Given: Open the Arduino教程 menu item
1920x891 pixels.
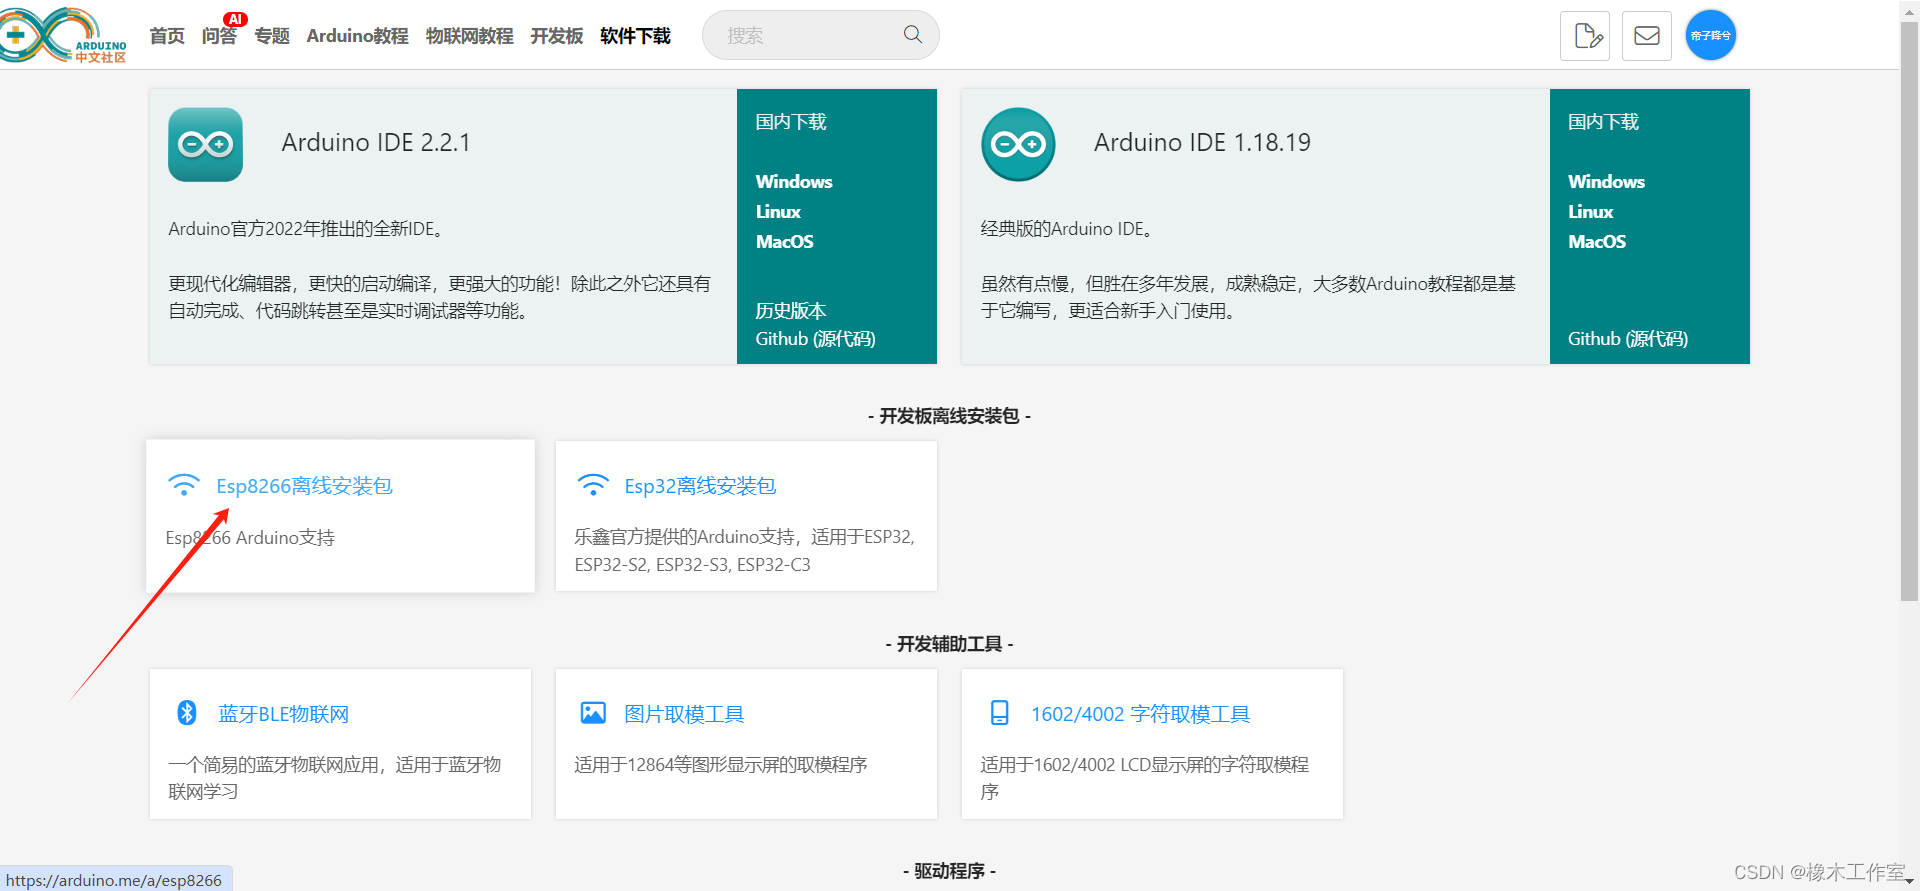Looking at the screenshot, I should tap(357, 36).
